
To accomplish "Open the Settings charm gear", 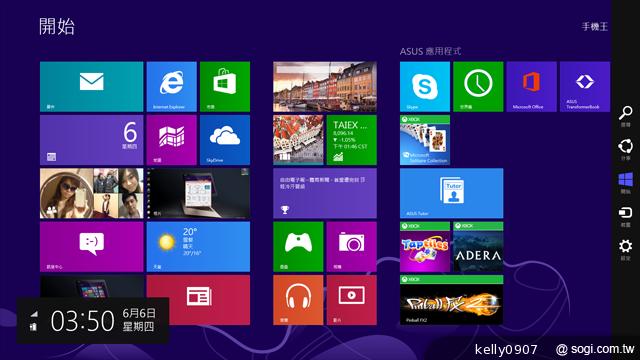I will tap(625, 250).
